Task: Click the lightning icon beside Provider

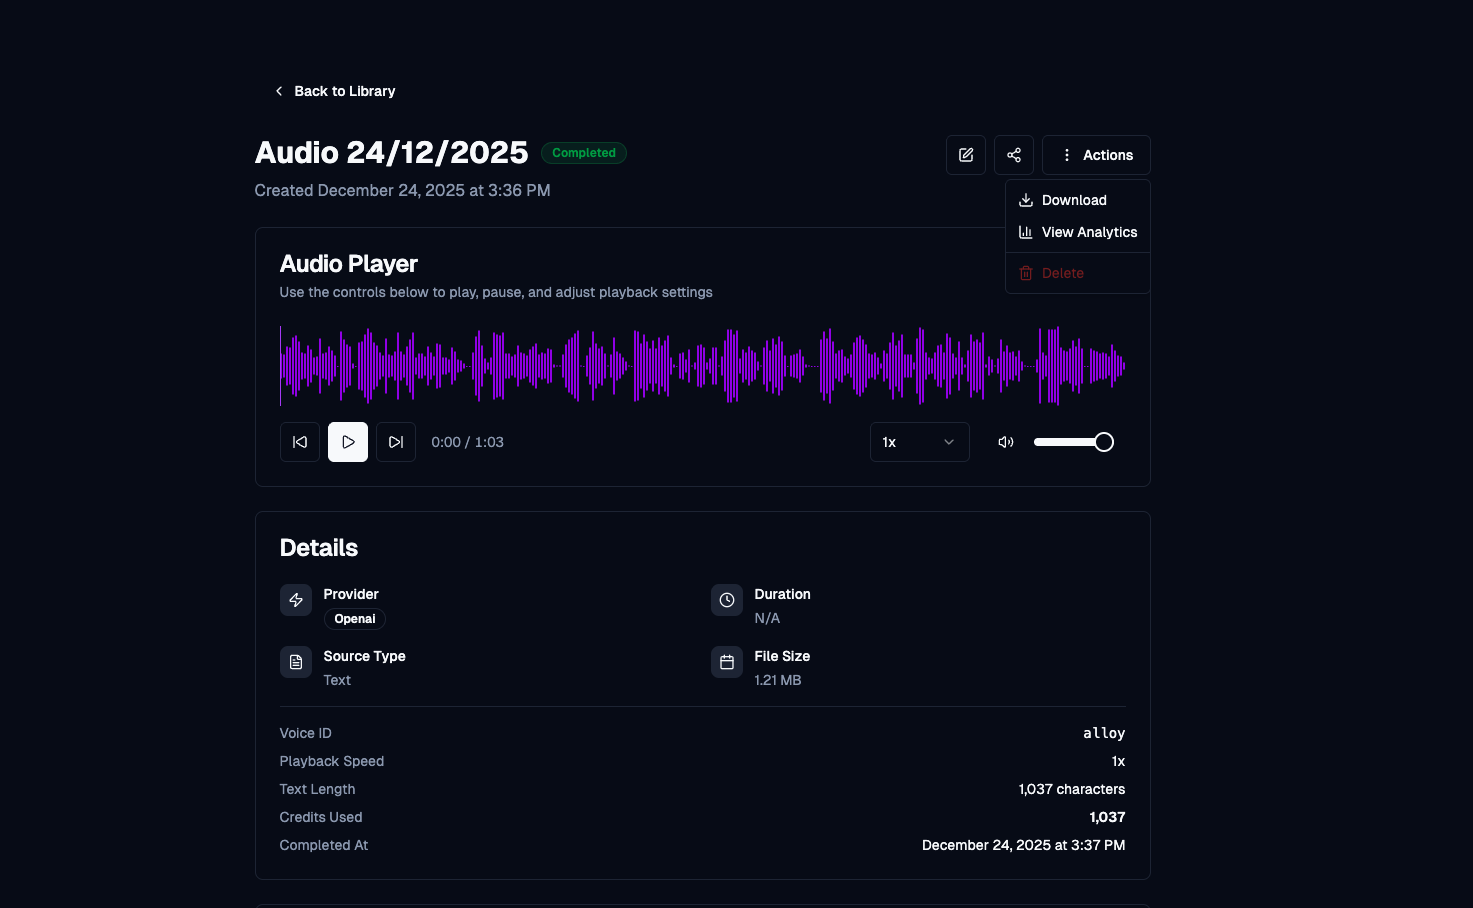Action: pyautogui.click(x=296, y=600)
